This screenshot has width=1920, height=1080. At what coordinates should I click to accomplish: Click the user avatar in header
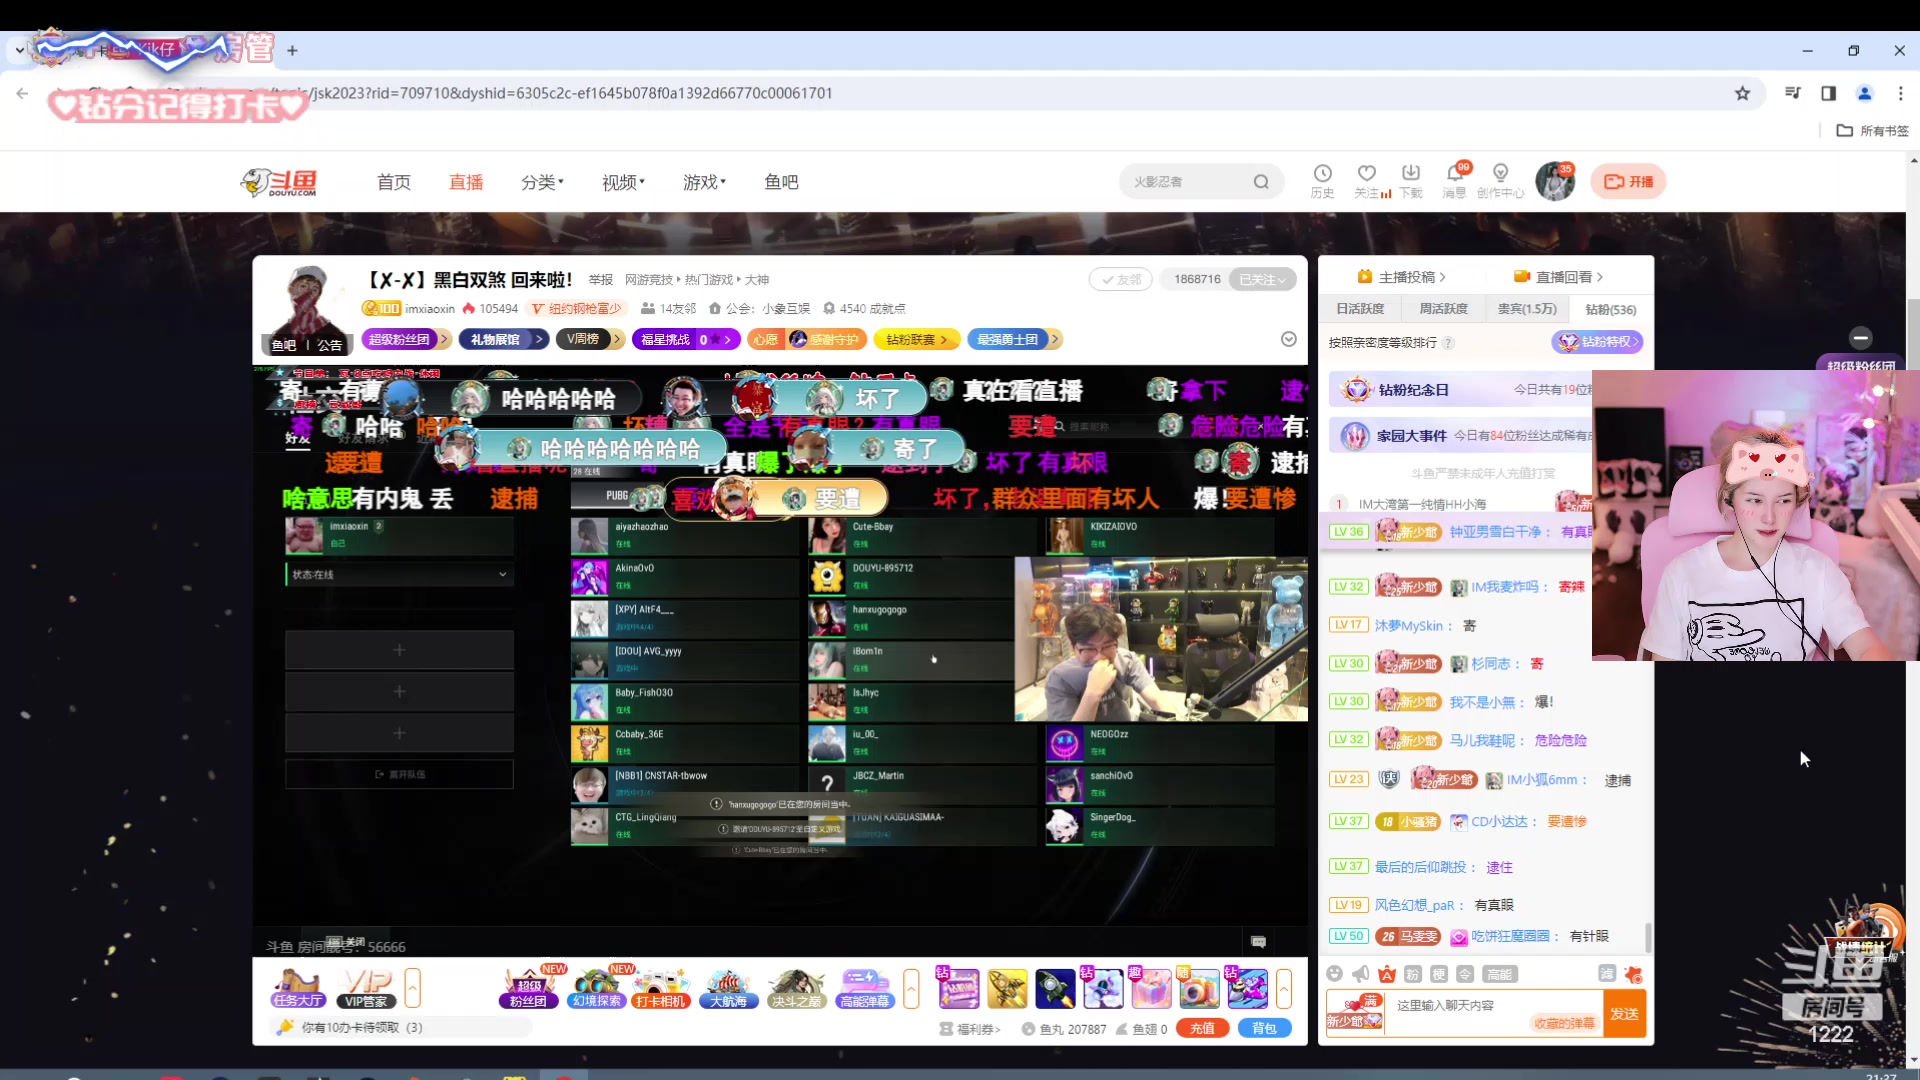[1555, 181]
